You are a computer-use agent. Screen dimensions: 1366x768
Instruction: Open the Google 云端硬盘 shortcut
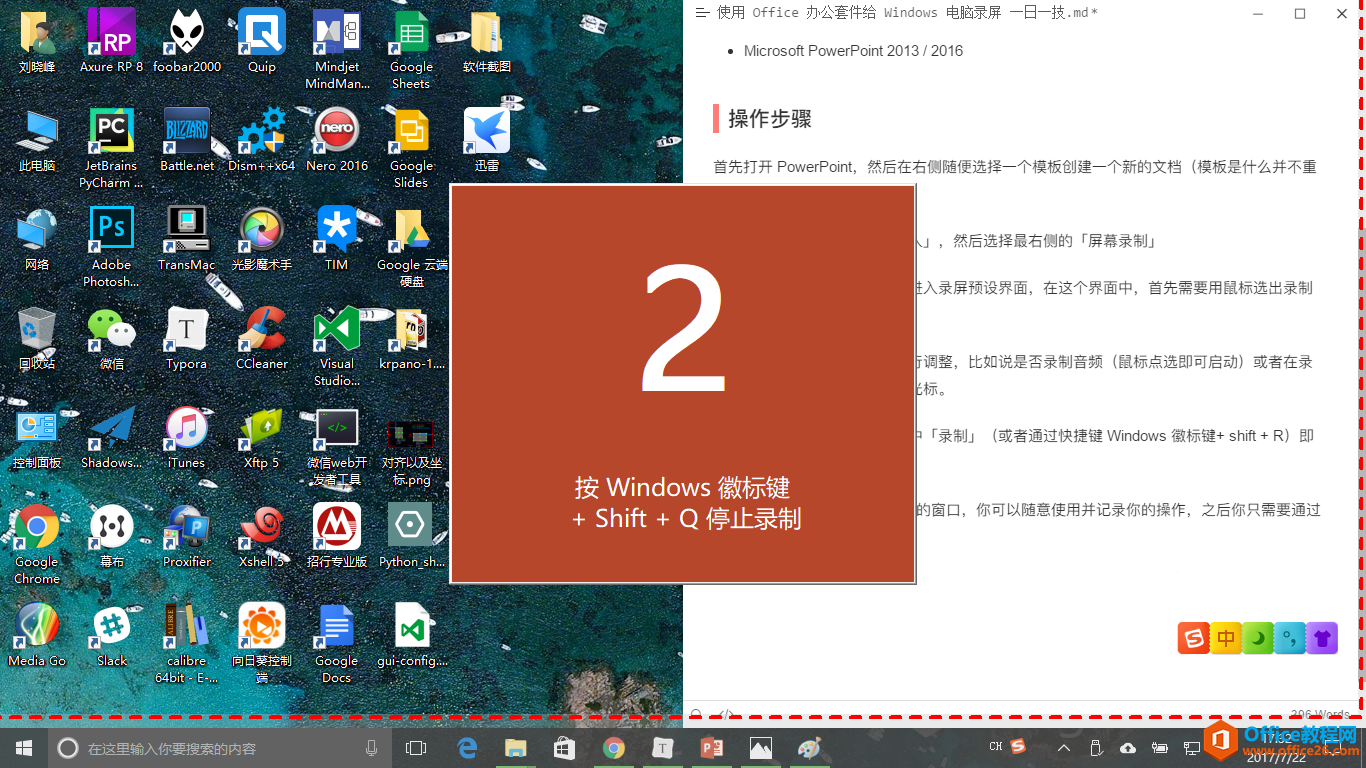[412, 247]
